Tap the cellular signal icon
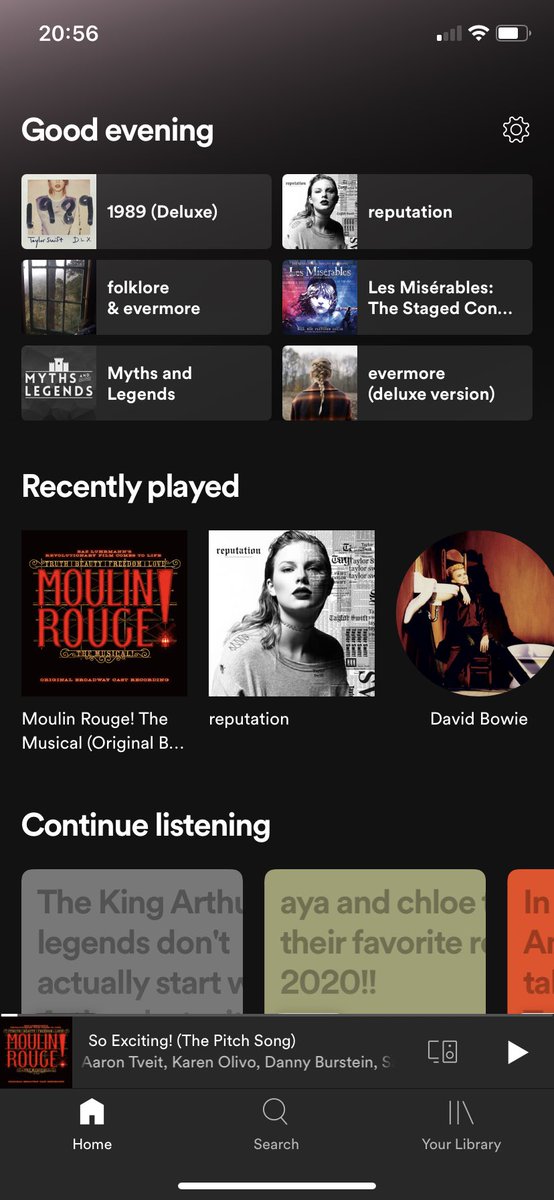 tap(449, 35)
